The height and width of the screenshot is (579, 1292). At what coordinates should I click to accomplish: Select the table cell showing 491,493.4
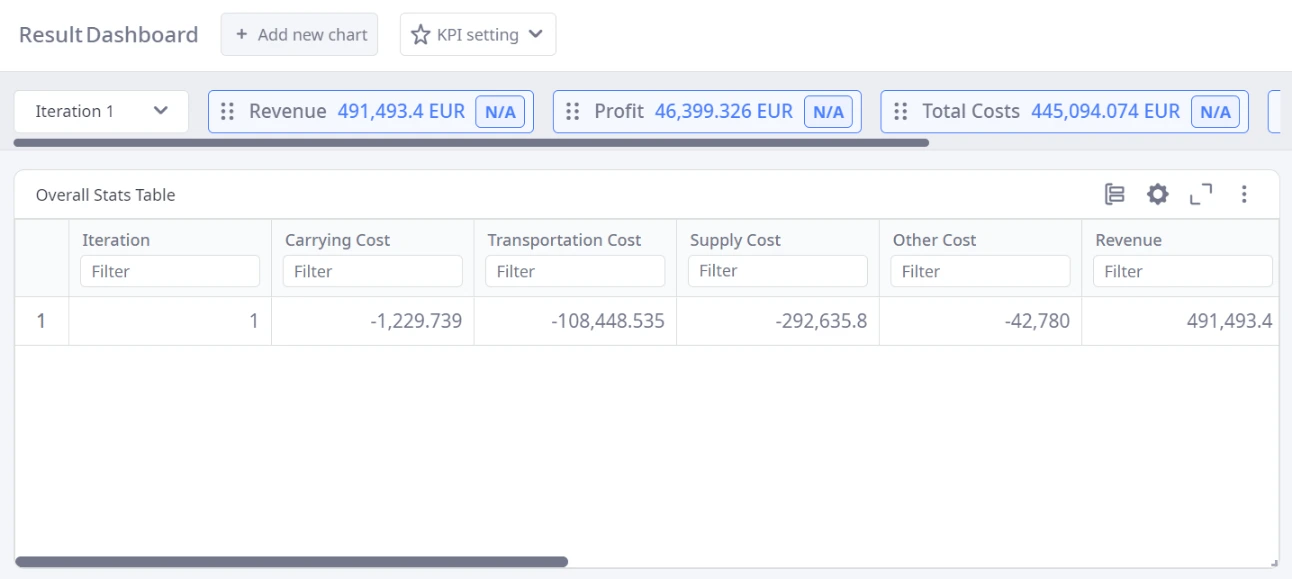[1180, 321]
